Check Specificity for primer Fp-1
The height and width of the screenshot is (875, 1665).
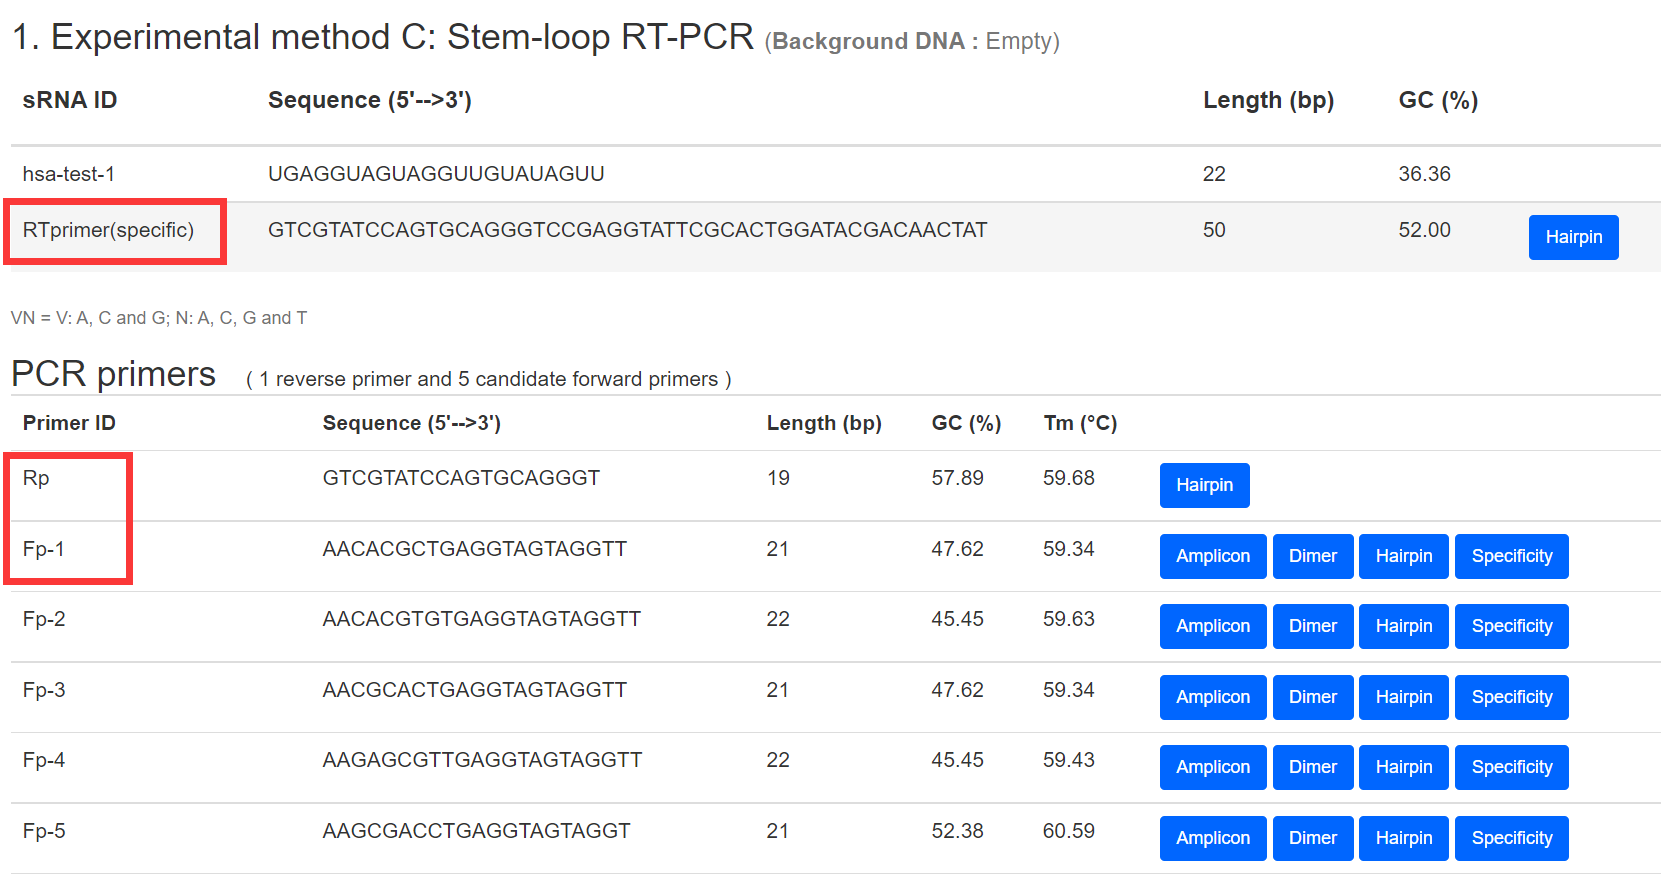pyautogui.click(x=1512, y=556)
